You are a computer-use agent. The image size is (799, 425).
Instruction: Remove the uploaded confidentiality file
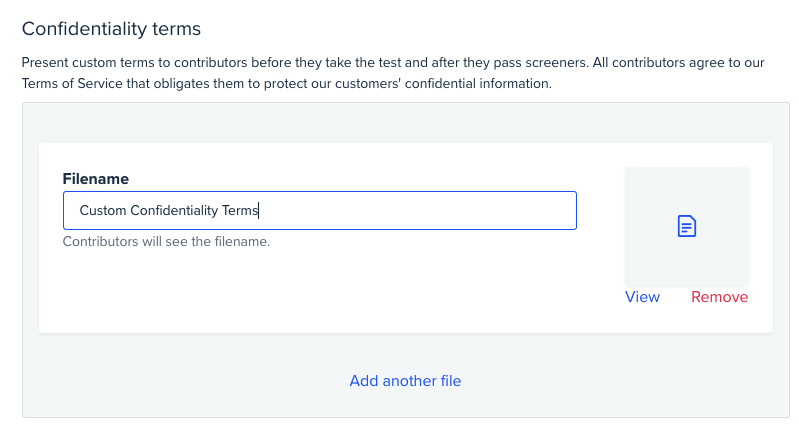[720, 297]
